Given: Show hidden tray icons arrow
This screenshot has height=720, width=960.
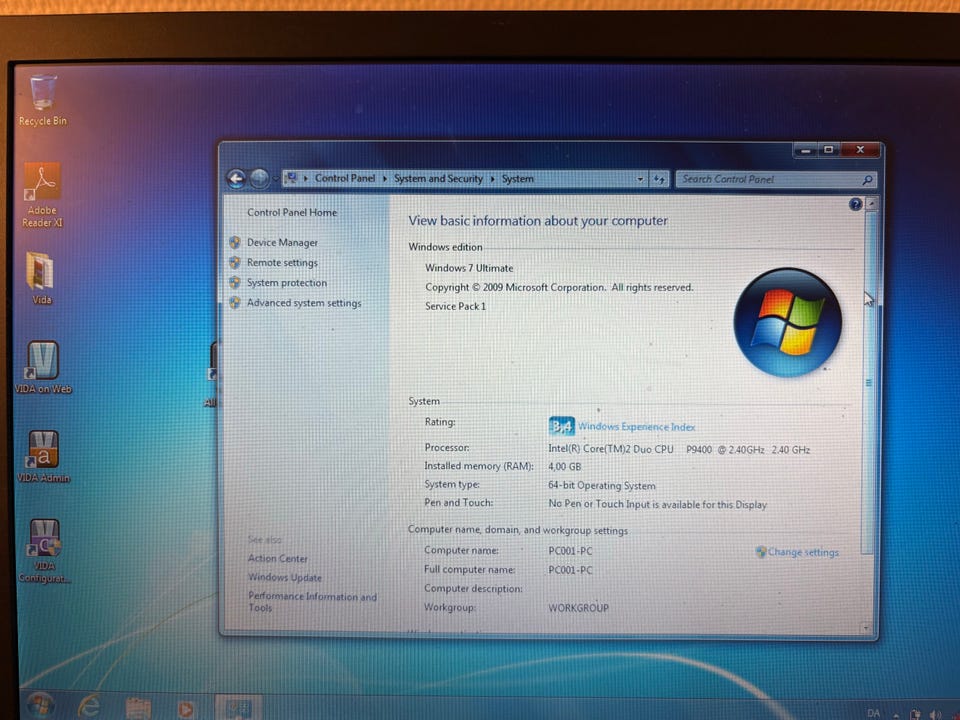Looking at the screenshot, I should coord(896,714).
